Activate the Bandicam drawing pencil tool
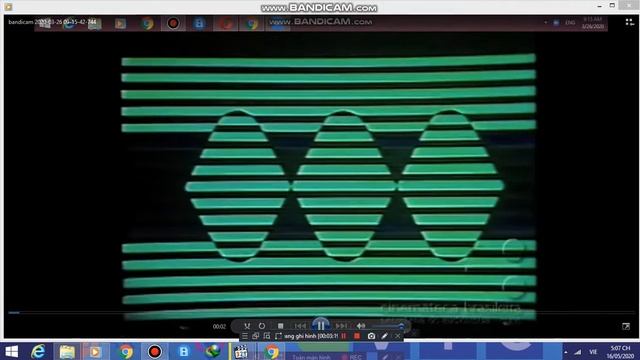 [384, 336]
